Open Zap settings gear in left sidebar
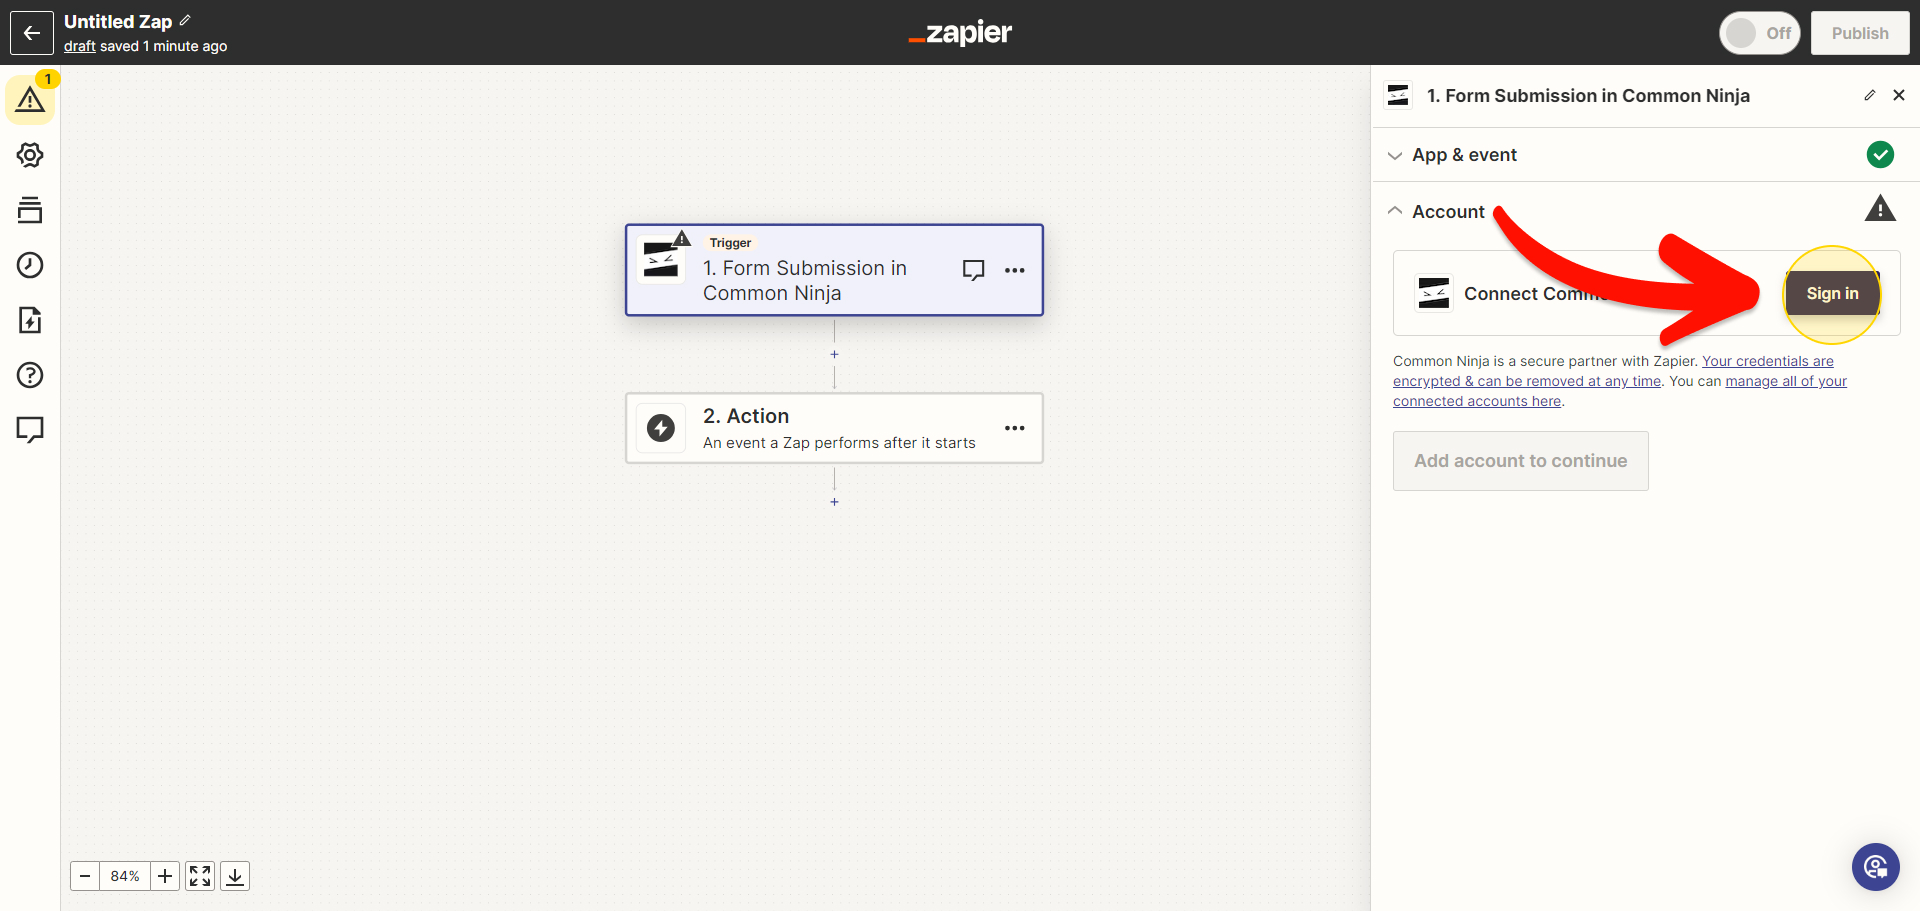This screenshot has width=1920, height=911. pos(30,155)
